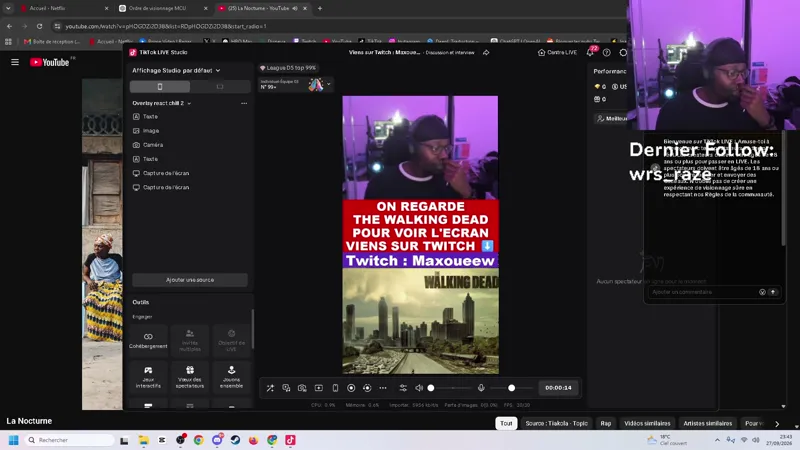Click the record circle icon in bottom toolbar

351,388
